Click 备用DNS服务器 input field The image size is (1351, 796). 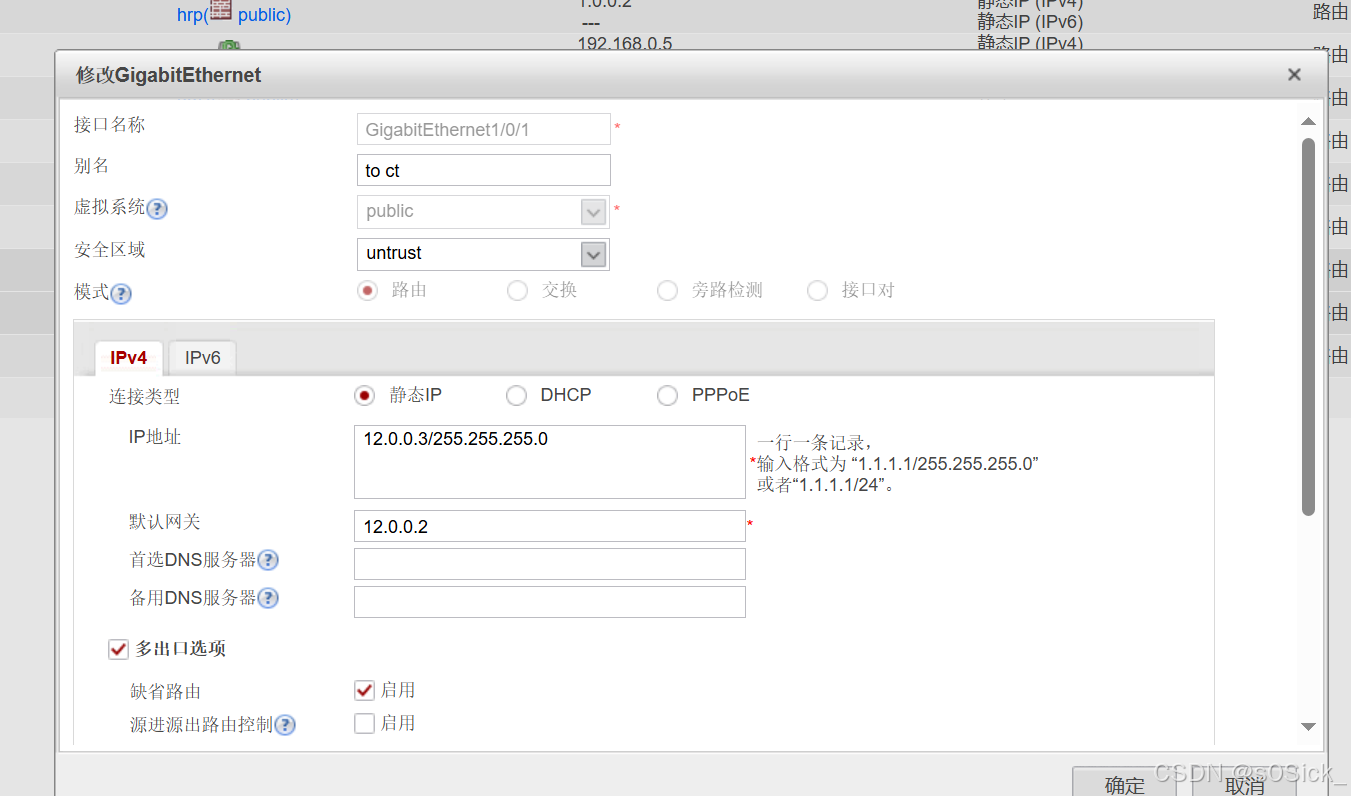tap(549, 602)
